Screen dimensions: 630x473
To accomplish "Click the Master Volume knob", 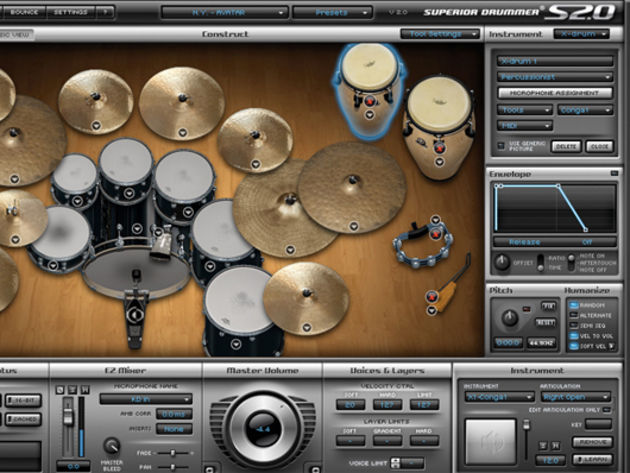I will (x=262, y=429).
